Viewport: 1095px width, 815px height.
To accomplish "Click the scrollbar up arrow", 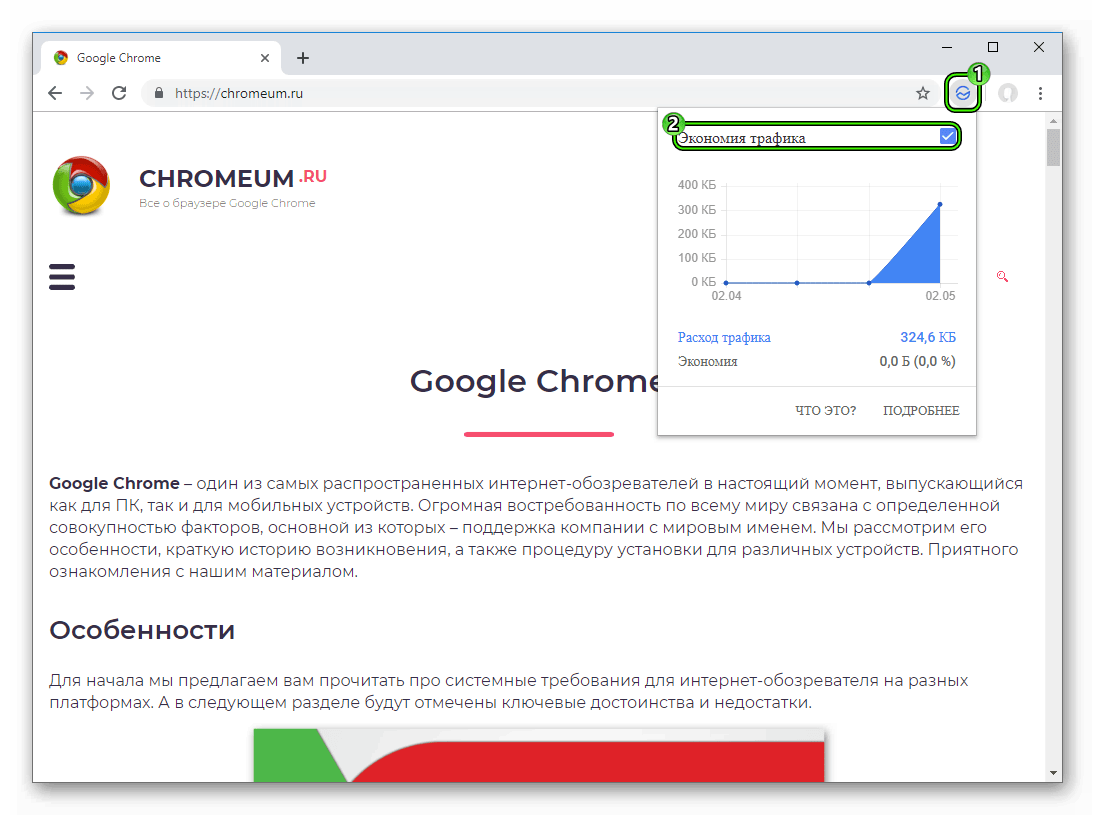I will [x=1053, y=121].
